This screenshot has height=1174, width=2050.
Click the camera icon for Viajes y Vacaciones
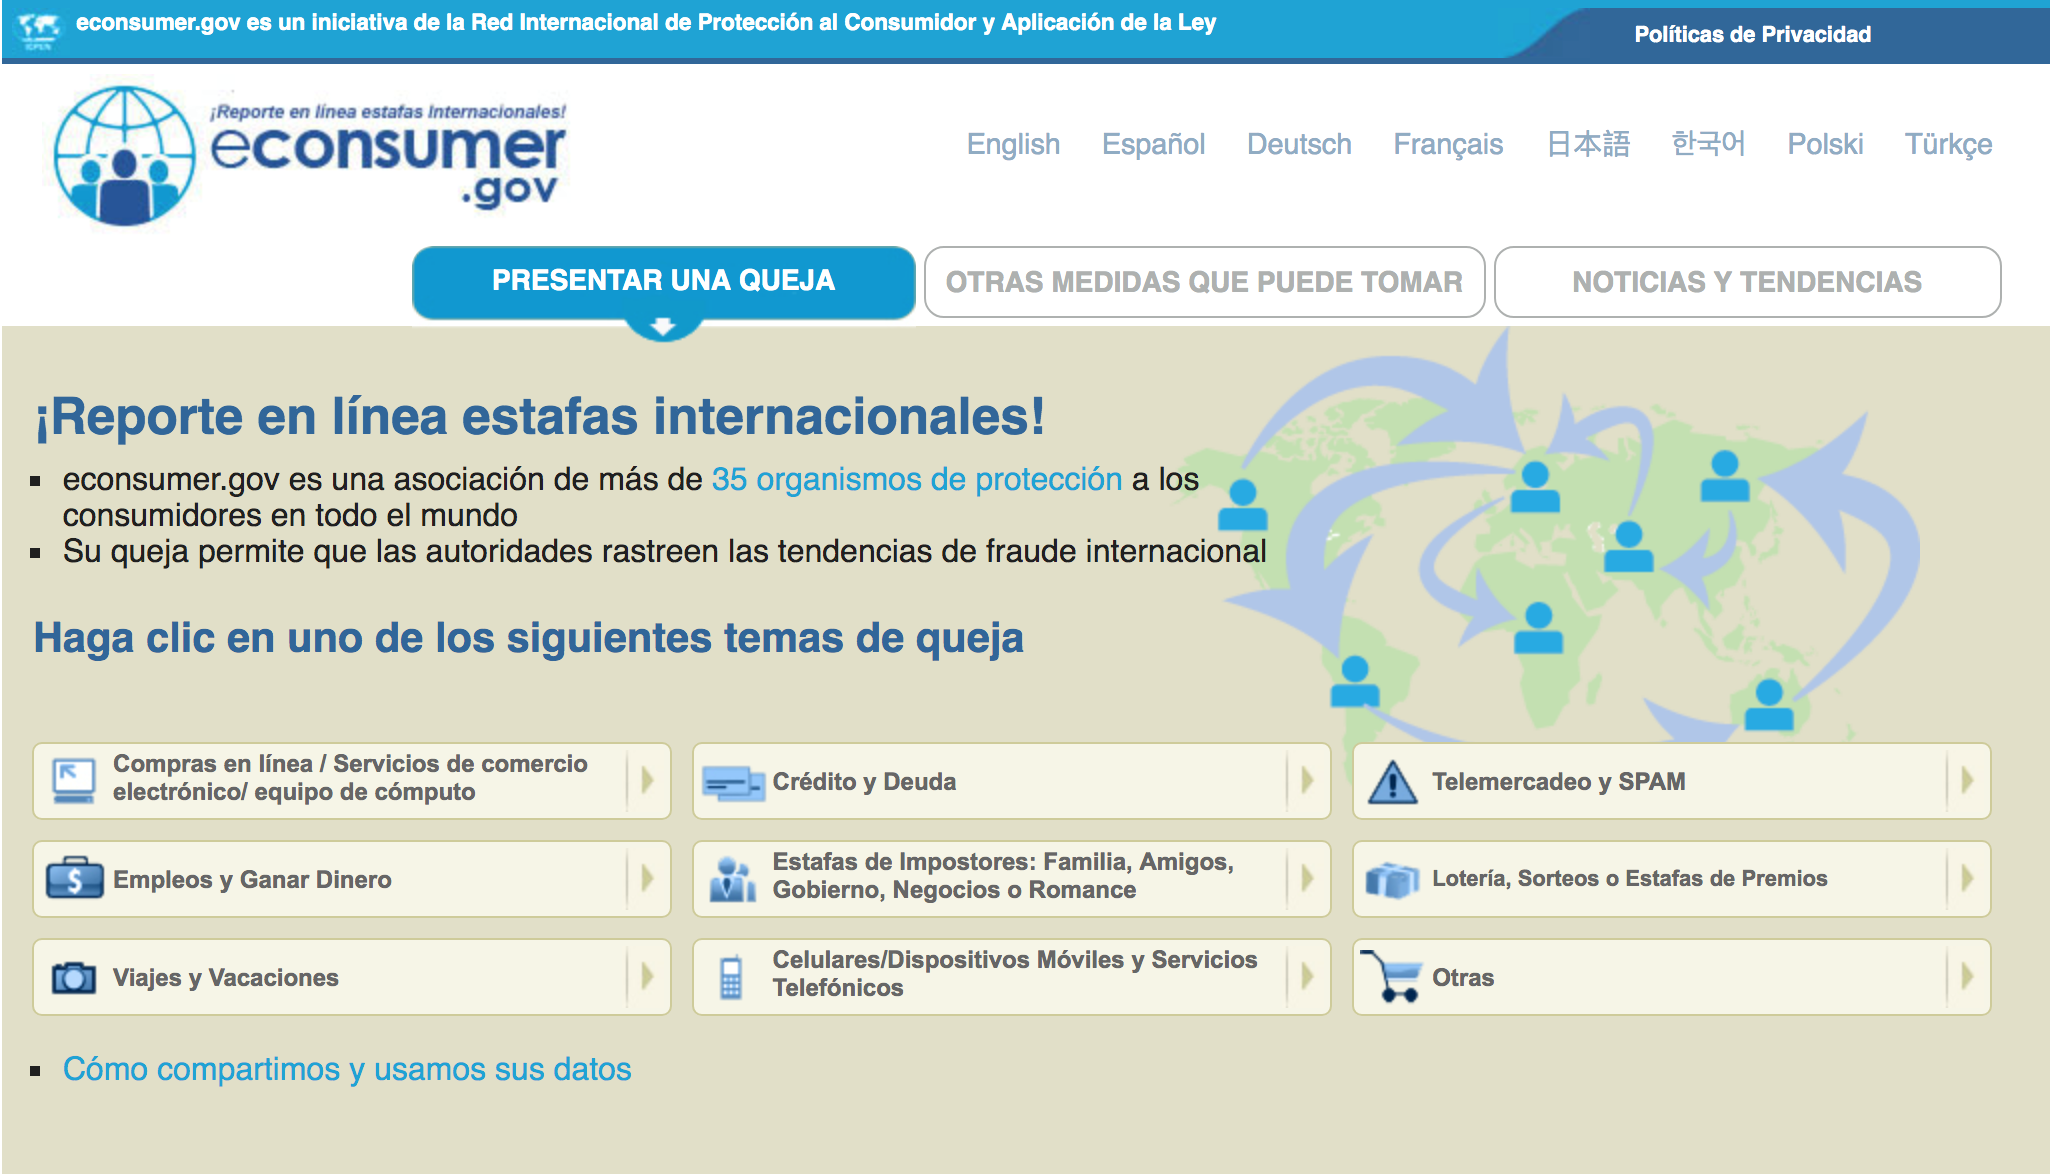[73, 977]
